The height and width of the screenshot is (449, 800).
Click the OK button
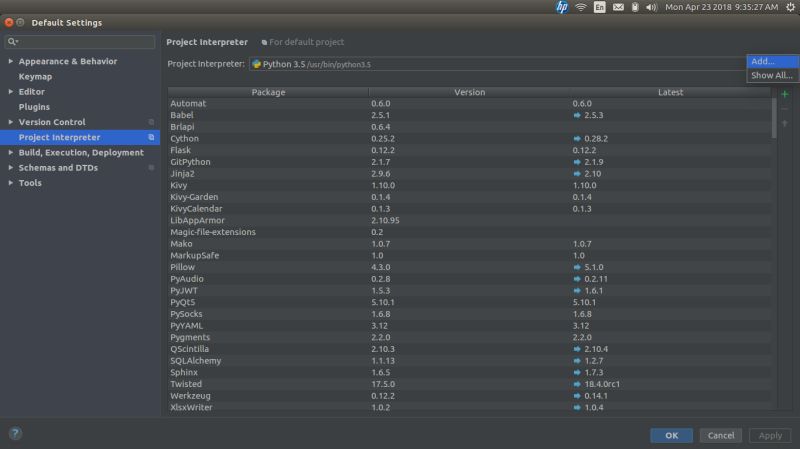[x=671, y=435]
